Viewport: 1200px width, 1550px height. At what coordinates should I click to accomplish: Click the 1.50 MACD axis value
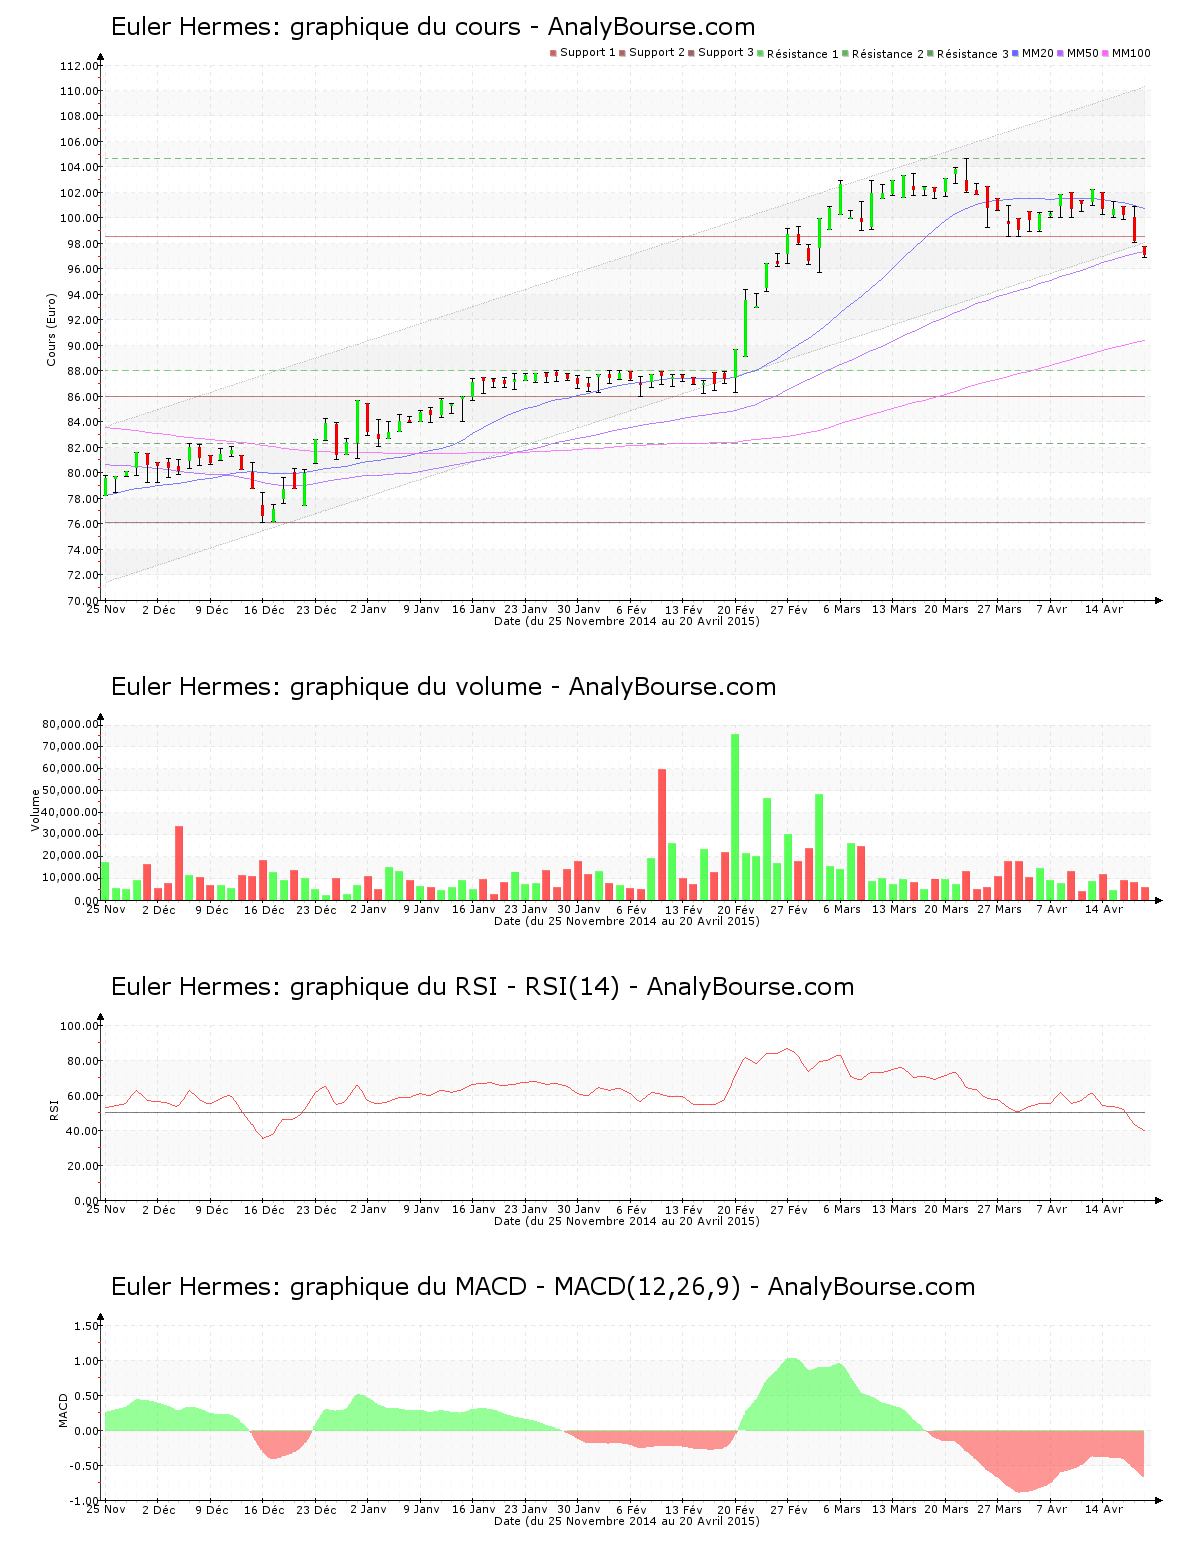tap(87, 1326)
